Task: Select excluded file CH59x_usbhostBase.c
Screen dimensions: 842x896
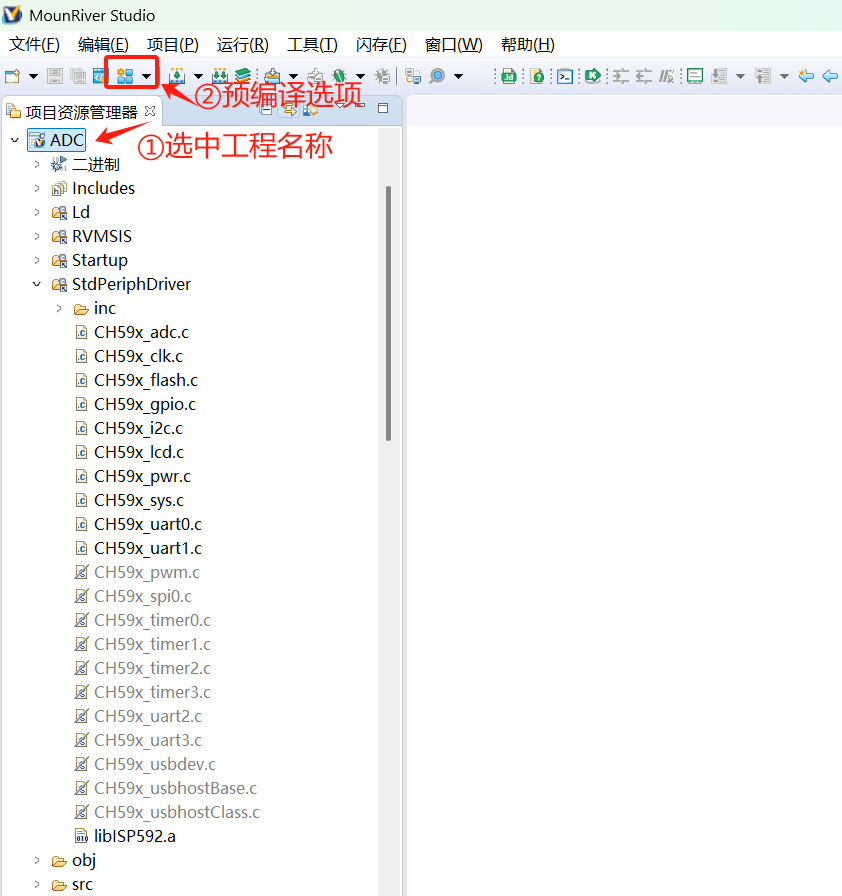Action: click(x=175, y=788)
